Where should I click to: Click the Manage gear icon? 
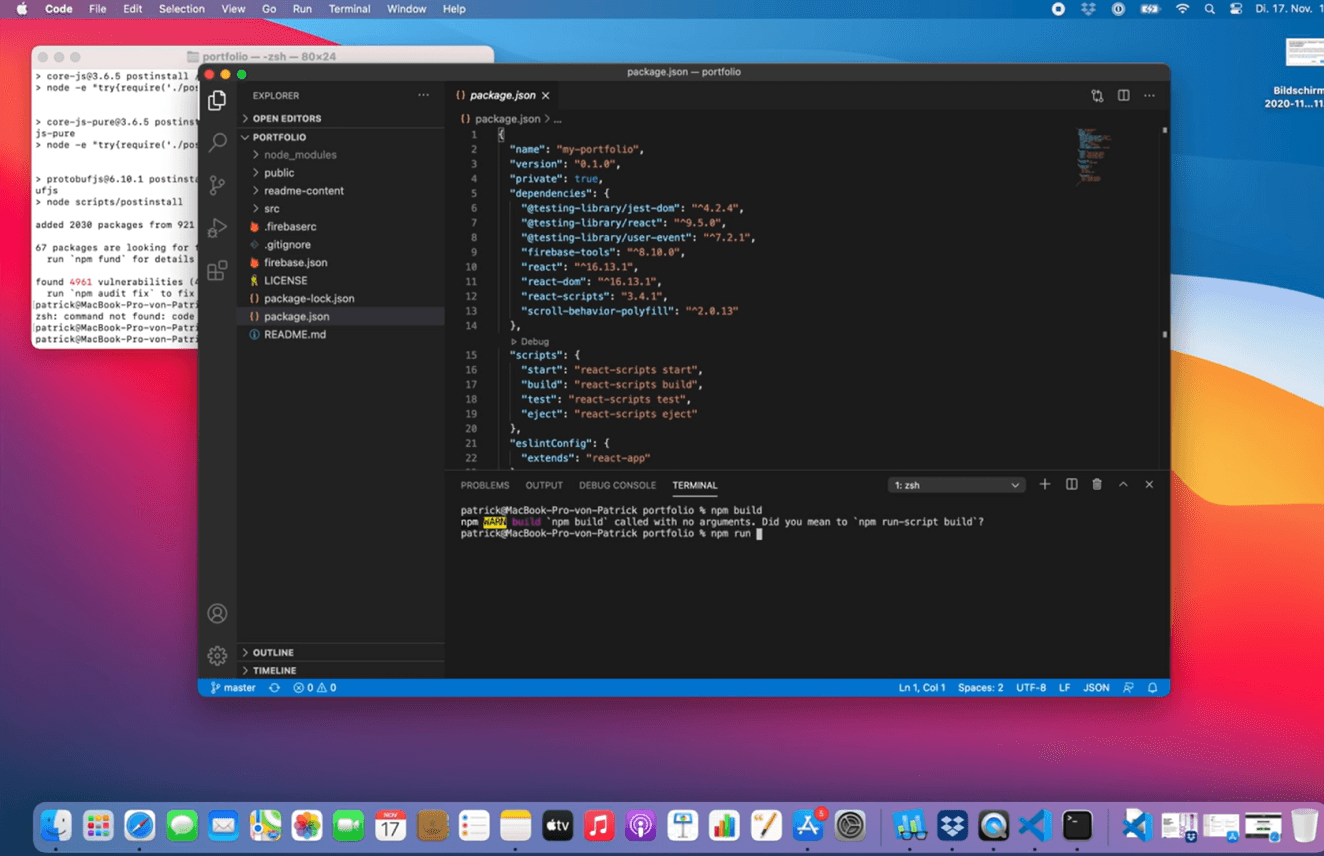(217, 656)
